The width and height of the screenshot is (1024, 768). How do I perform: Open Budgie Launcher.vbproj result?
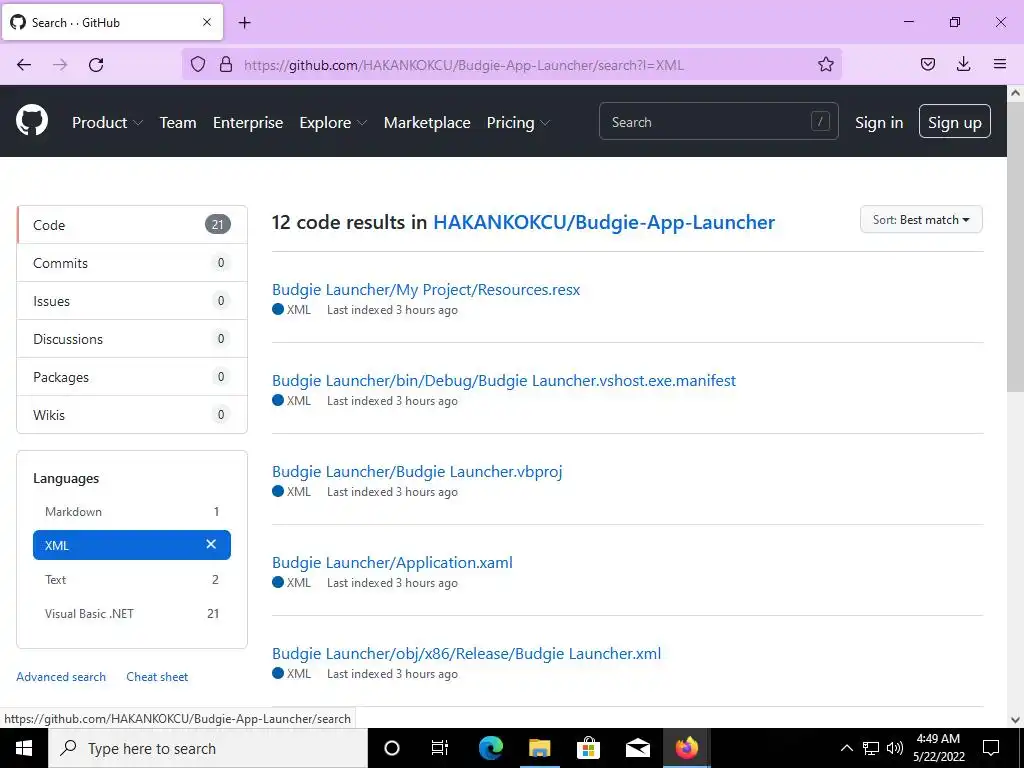tap(417, 471)
